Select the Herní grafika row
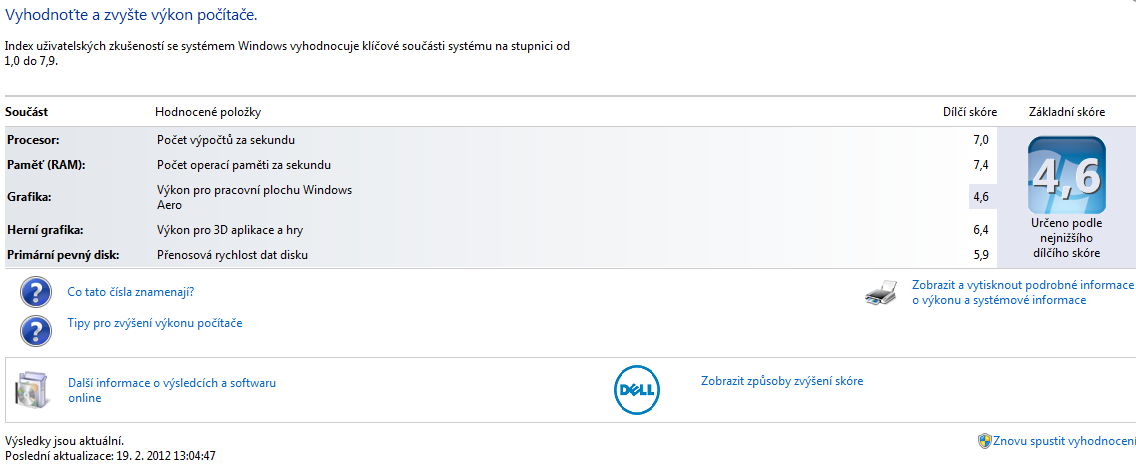Screen dimensions: 1136x474 tap(500, 230)
